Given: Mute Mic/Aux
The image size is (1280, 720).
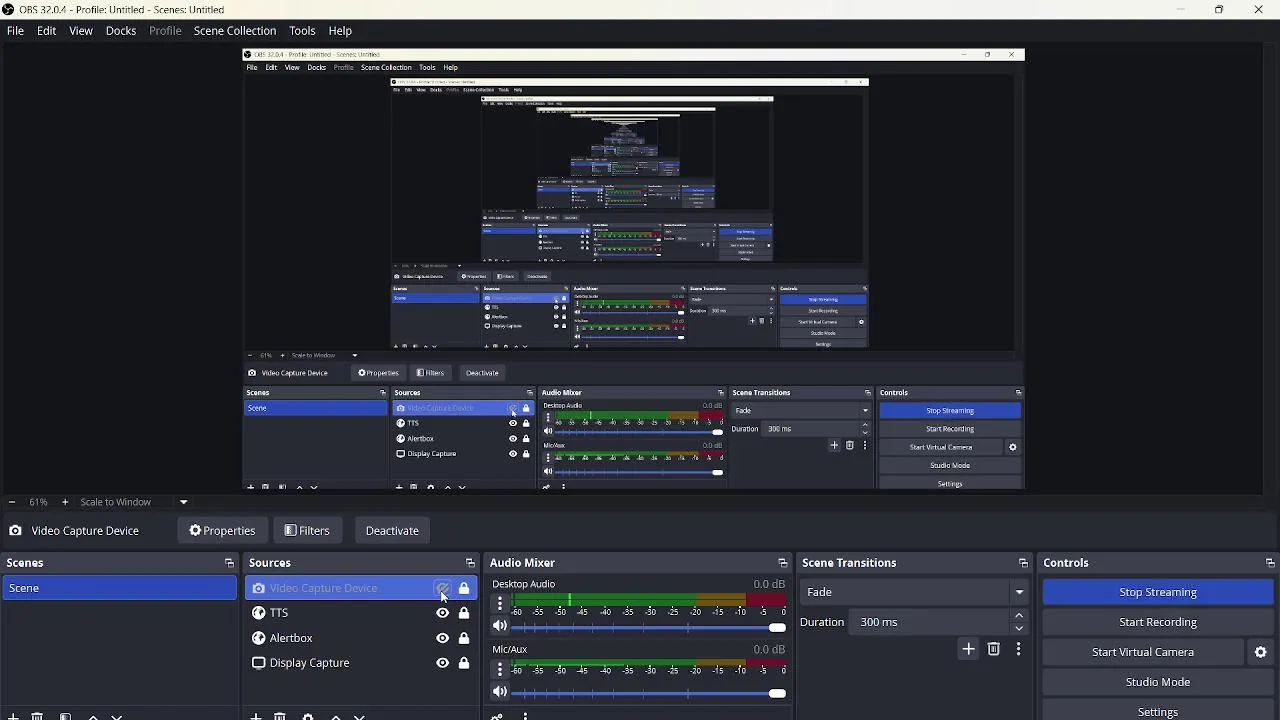Looking at the screenshot, I should [500, 692].
